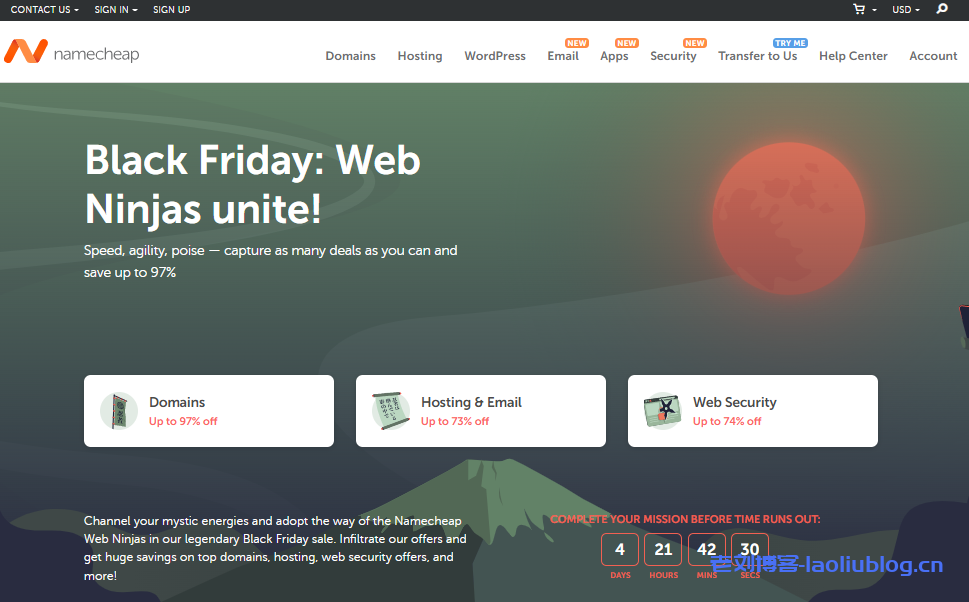This screenshot has width=969, height=602.
Task: Open the Security menu item
Action: pyautogui.click(x=673, y=56)
